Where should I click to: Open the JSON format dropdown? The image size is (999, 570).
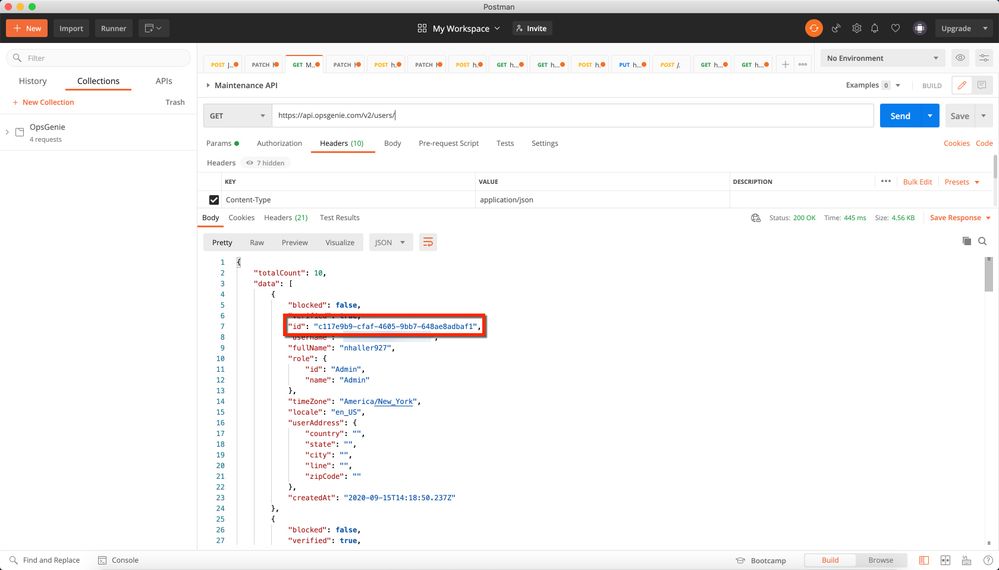pos(391,242)
